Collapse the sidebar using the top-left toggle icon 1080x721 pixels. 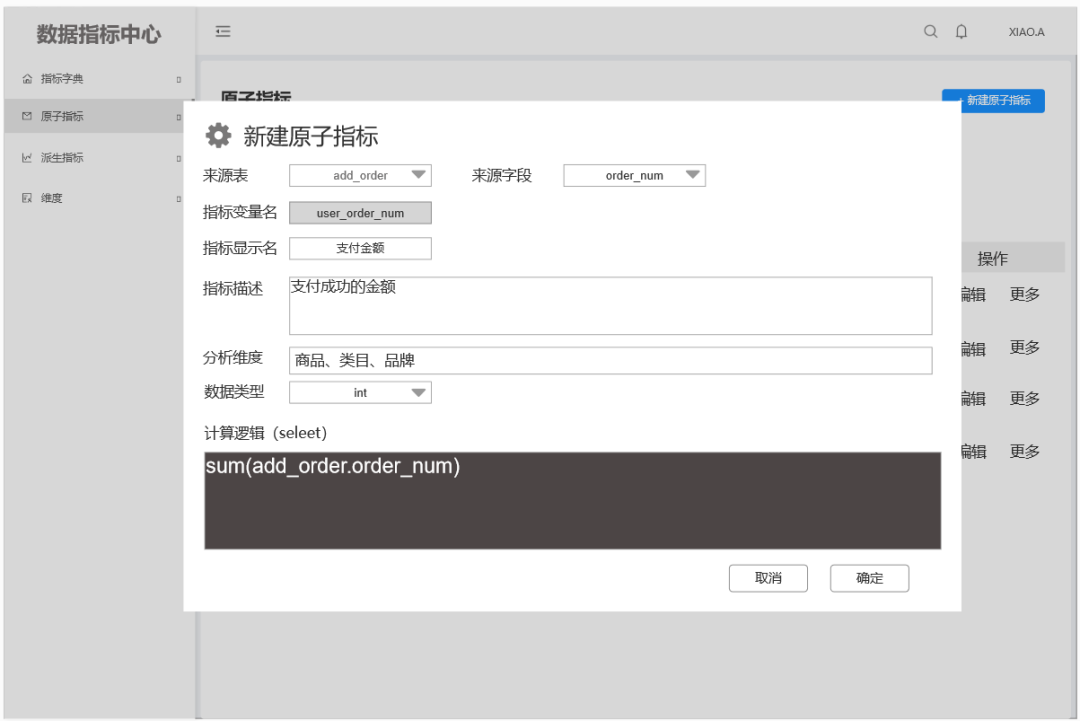click(x=223, y=31)
